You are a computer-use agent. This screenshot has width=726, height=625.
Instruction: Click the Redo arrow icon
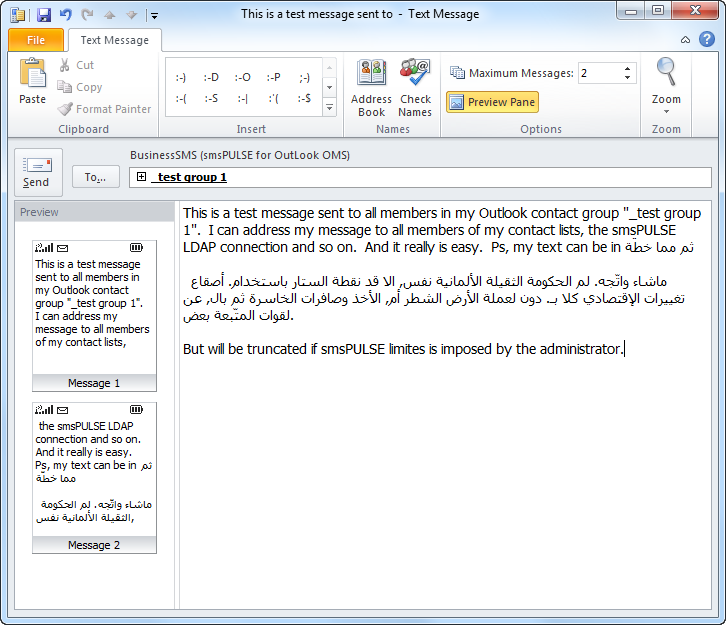tap(87, 15)
